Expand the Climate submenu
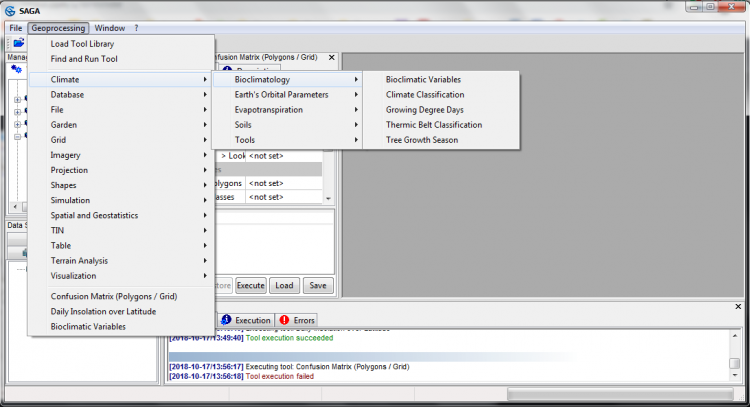The width and height of the screenshot is (750, 407). tap(121, 79)
